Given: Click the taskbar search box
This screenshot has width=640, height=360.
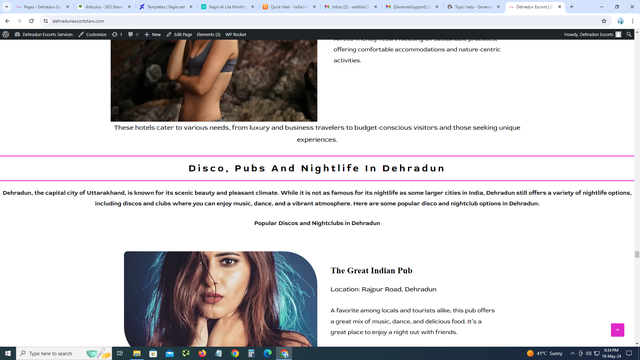Looking at the screenshot, I should [x=64, y=353].
